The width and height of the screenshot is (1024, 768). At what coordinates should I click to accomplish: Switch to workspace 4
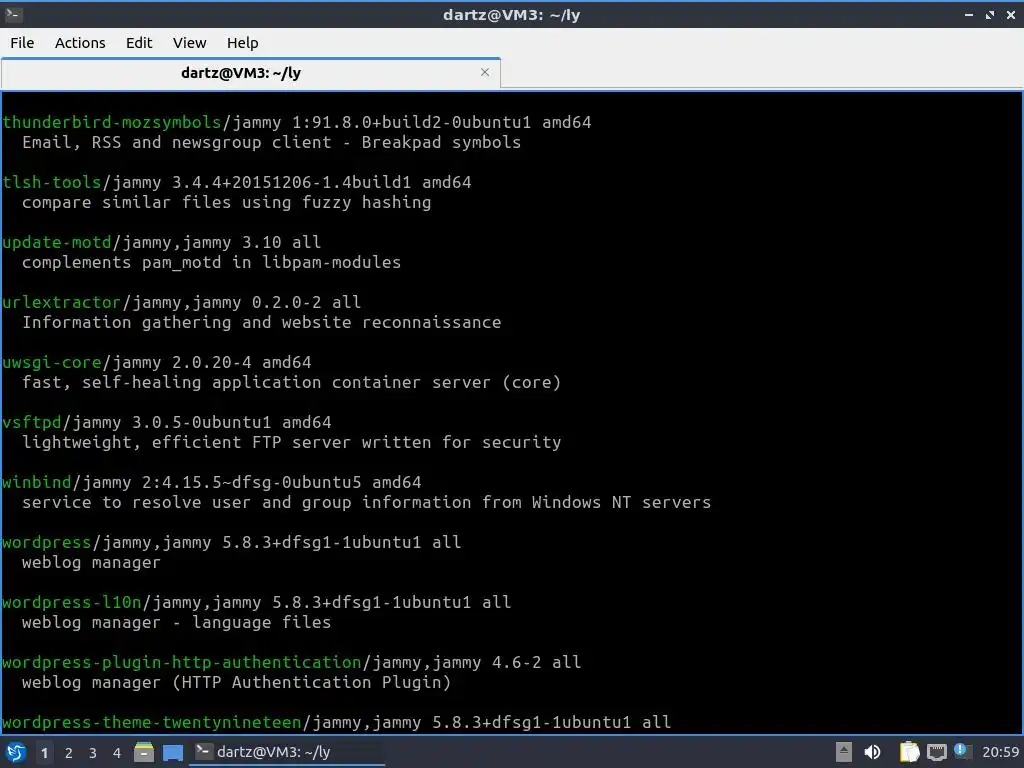[117, 753]
